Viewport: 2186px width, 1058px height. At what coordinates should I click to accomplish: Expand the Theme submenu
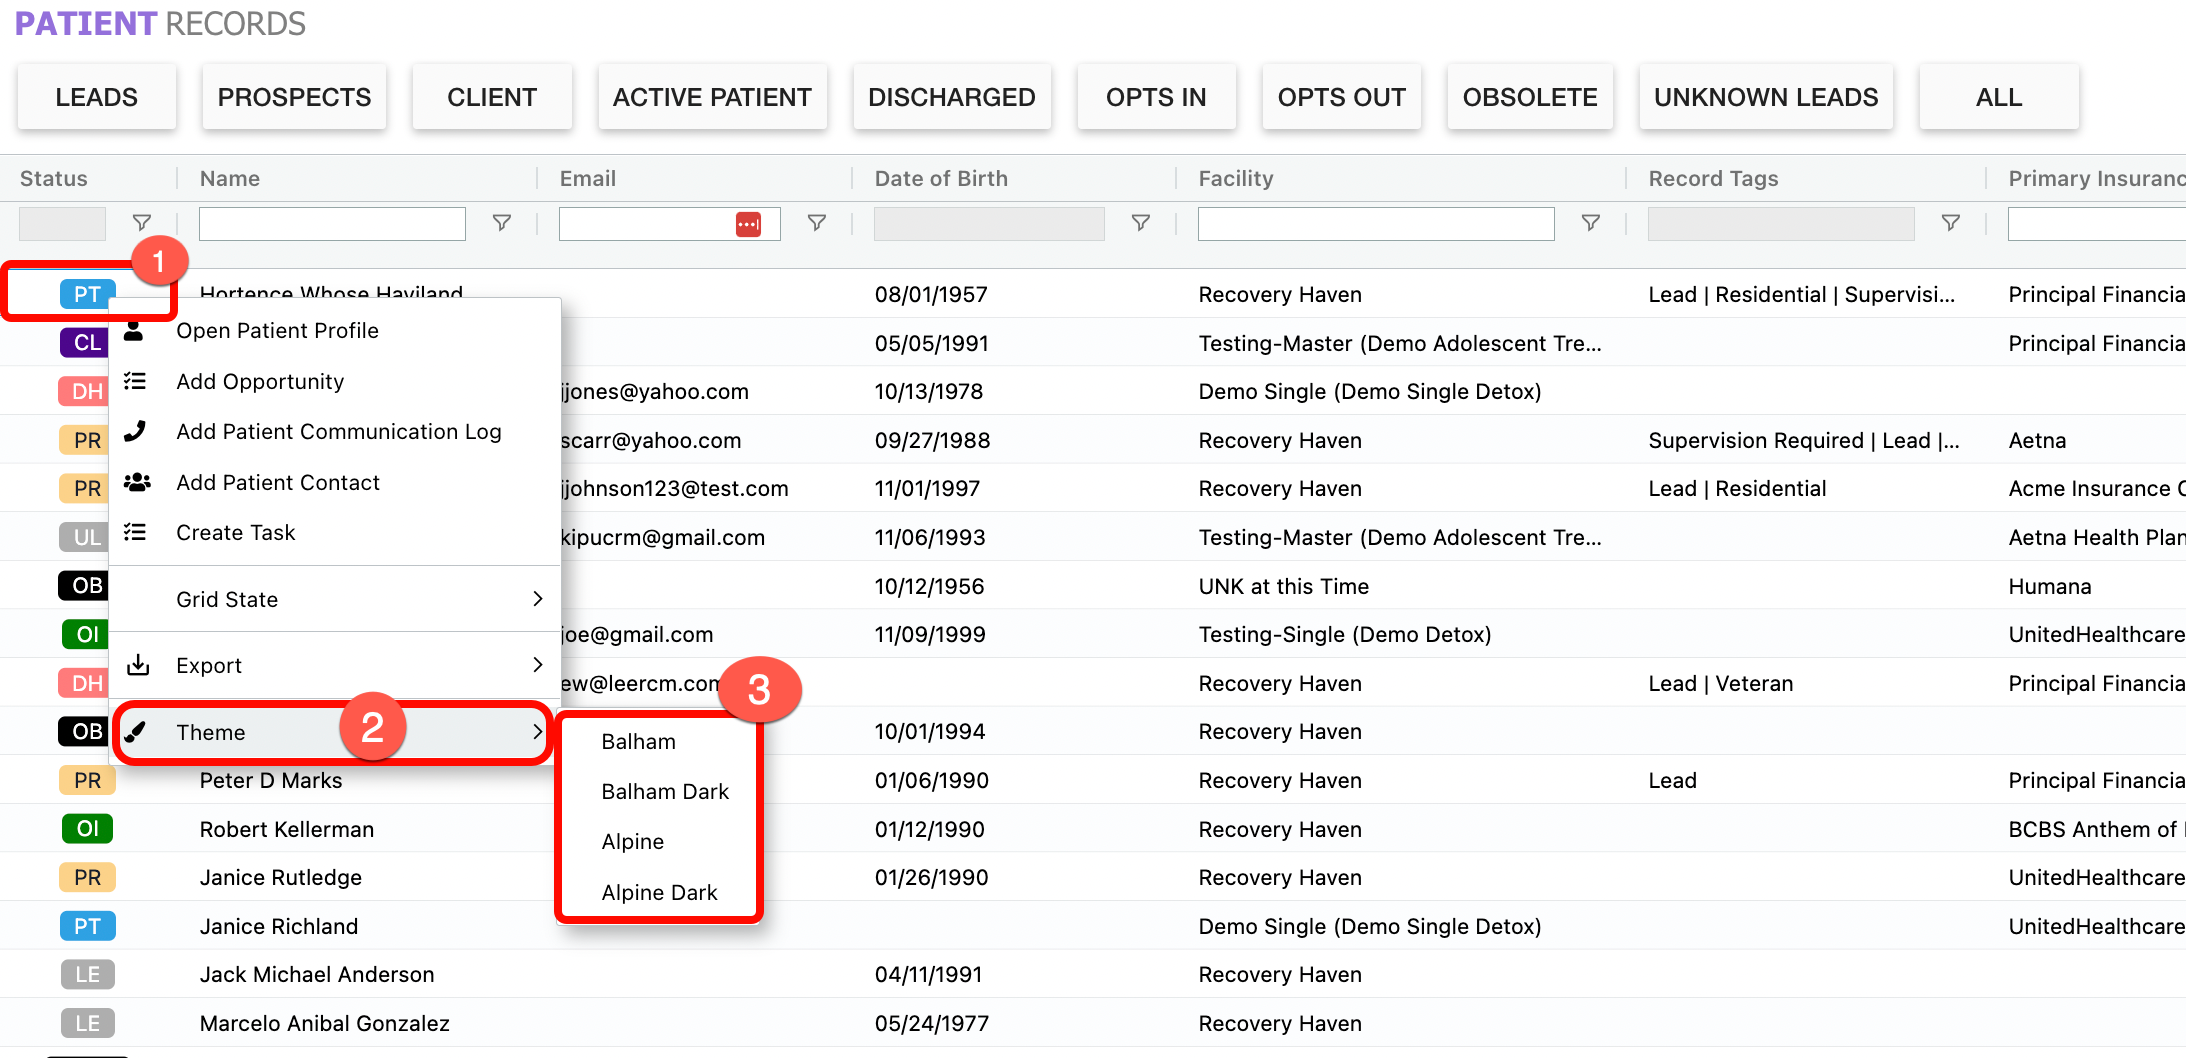335,732
